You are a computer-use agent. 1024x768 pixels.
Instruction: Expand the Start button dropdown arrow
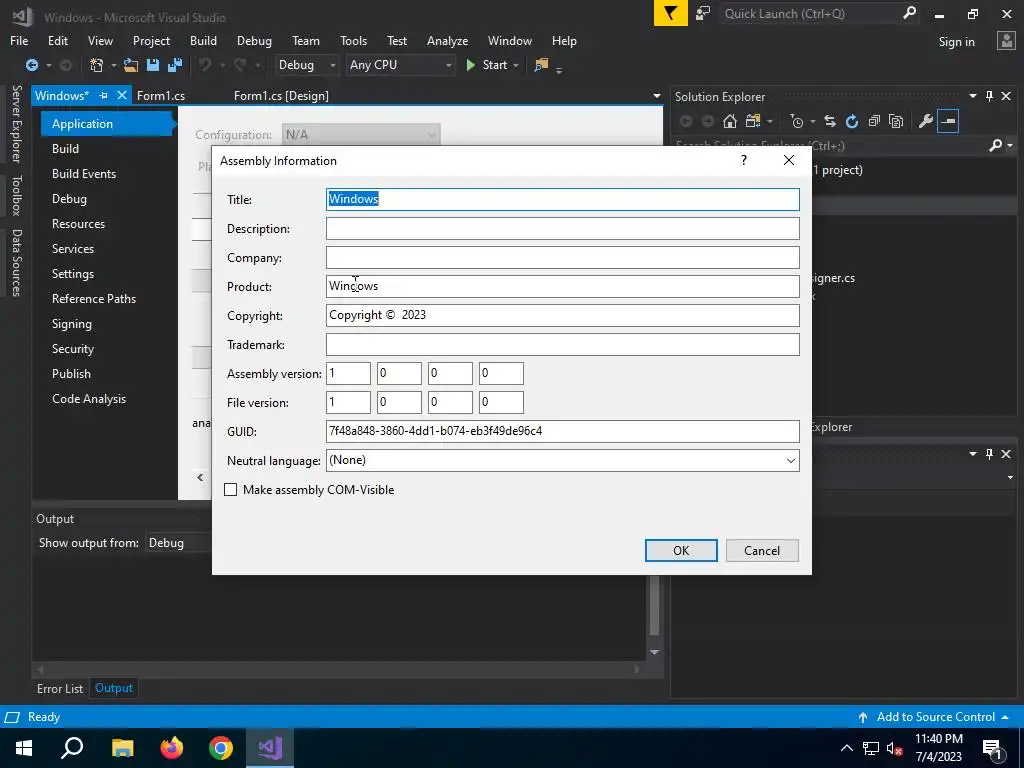[516, 65]
